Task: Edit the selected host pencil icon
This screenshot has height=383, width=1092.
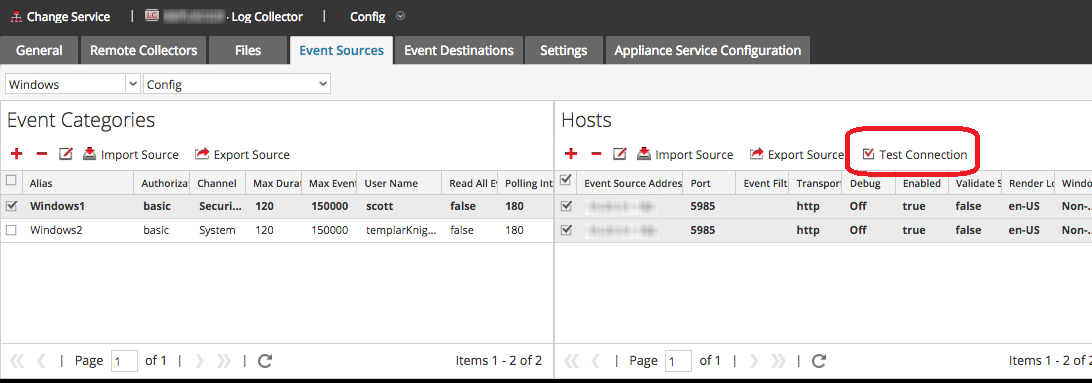Action: 620,154
